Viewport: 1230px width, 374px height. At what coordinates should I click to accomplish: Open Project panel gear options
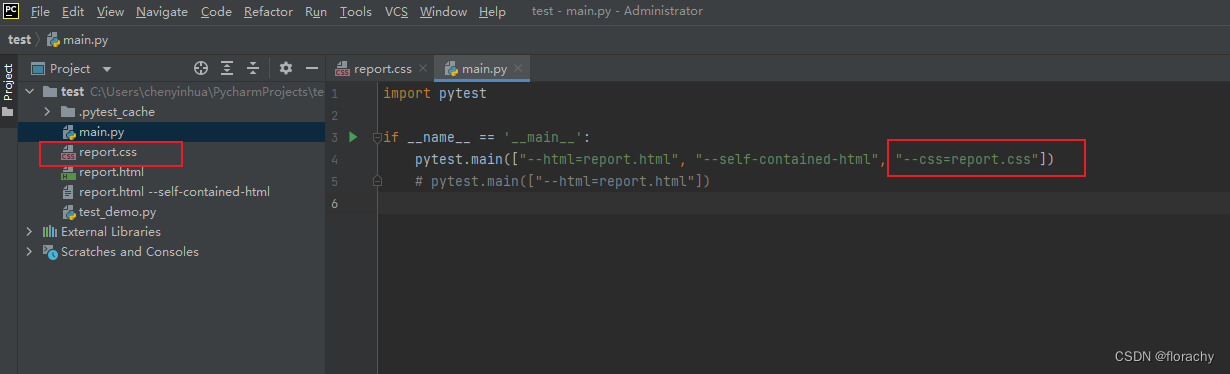[x=286, y=68]
